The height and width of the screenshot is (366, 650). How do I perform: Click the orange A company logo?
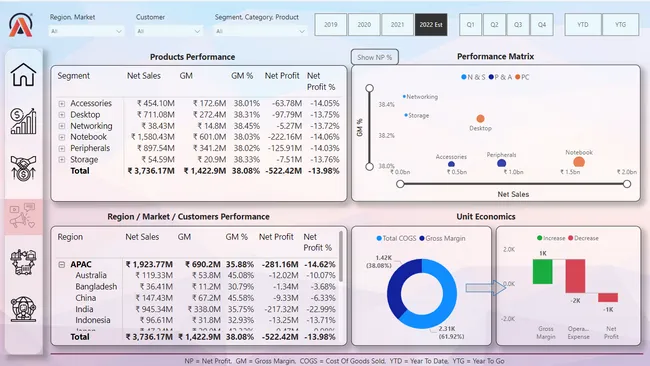(20, 25)
